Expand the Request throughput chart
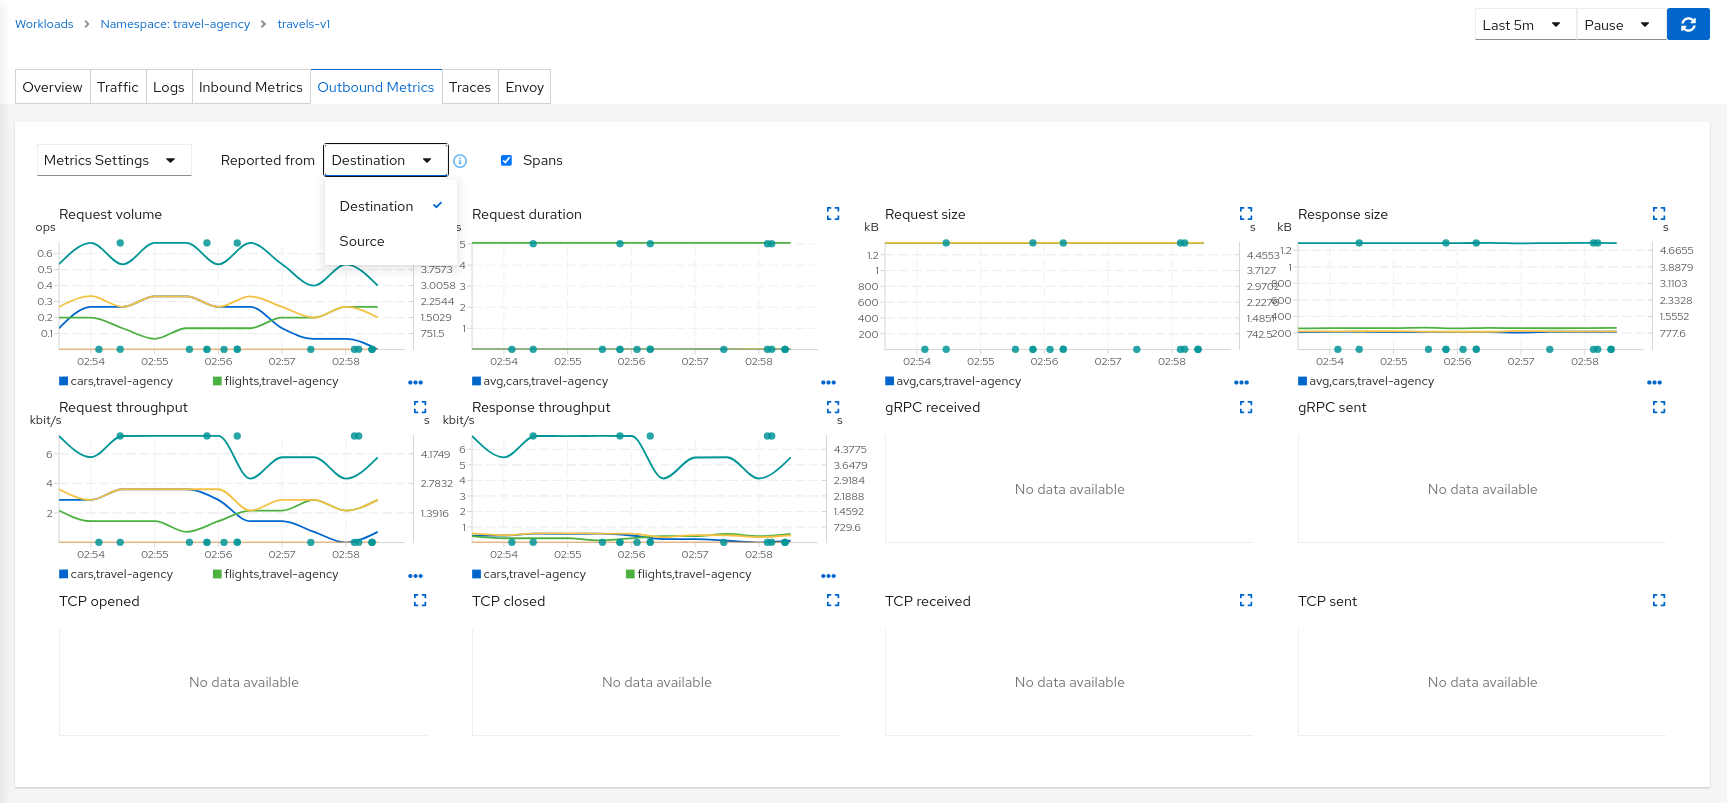The height and width of the screenshot is (803, 1727). coord(420,407)
